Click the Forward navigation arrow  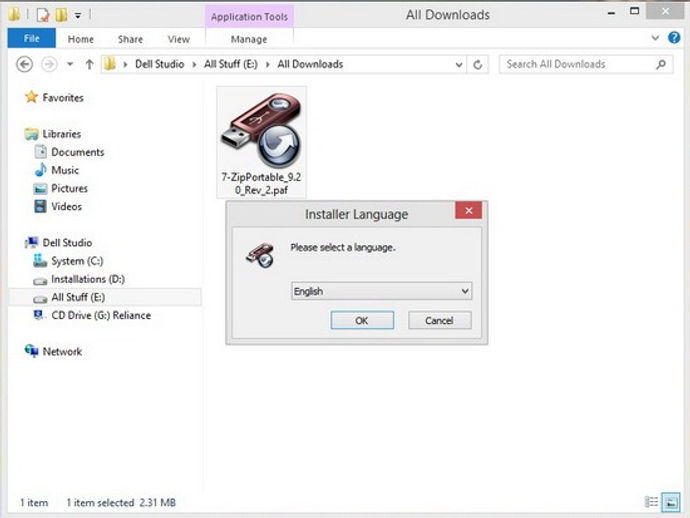pos(49,64)
